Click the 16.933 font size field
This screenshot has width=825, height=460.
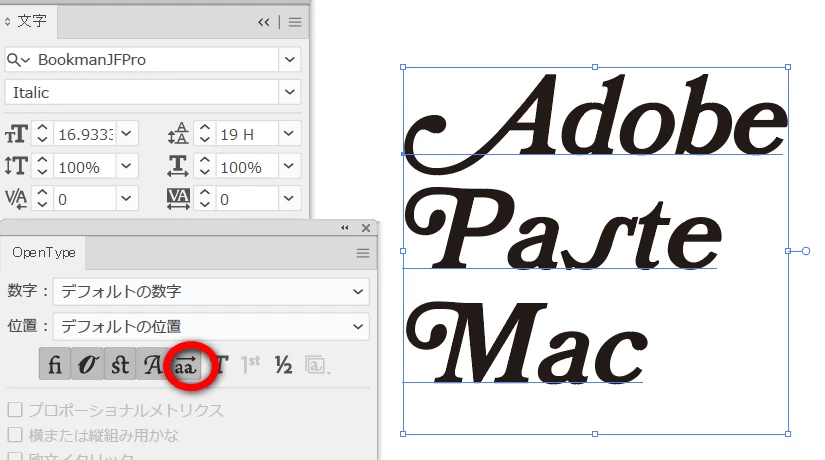[85, 134]
